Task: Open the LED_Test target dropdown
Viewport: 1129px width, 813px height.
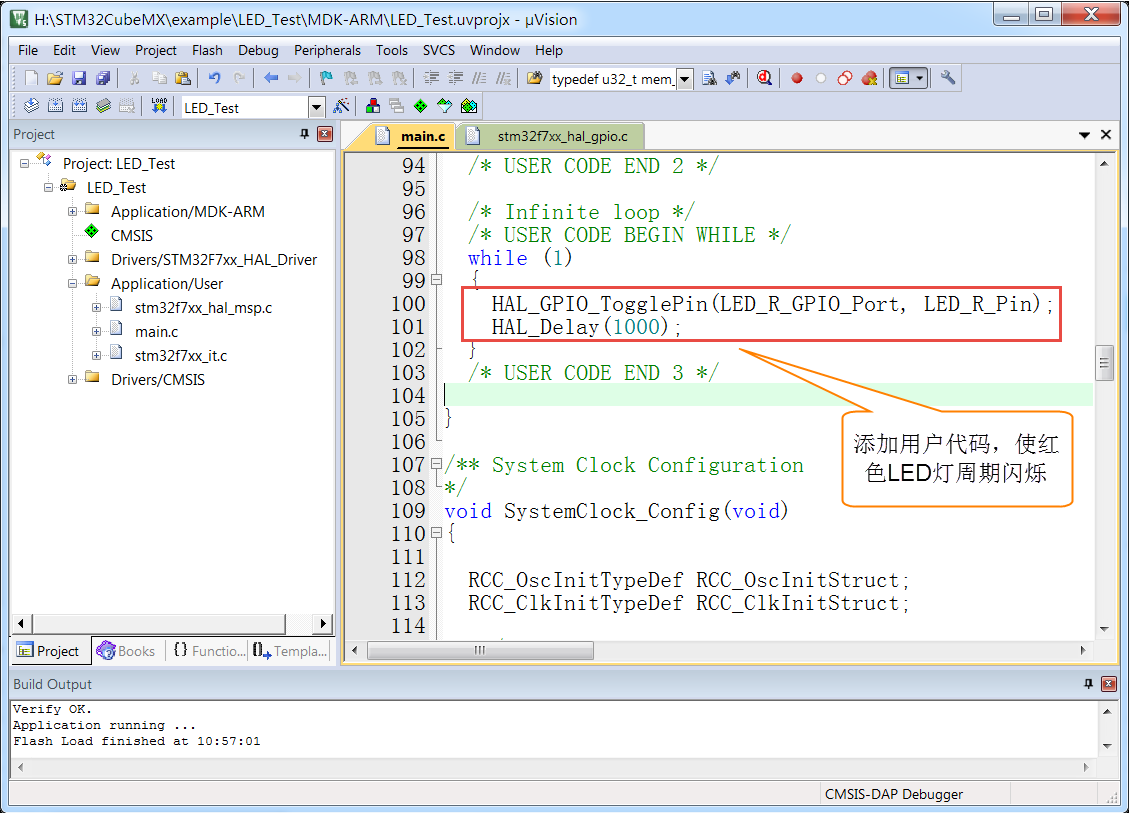Action: coord(315,107)
